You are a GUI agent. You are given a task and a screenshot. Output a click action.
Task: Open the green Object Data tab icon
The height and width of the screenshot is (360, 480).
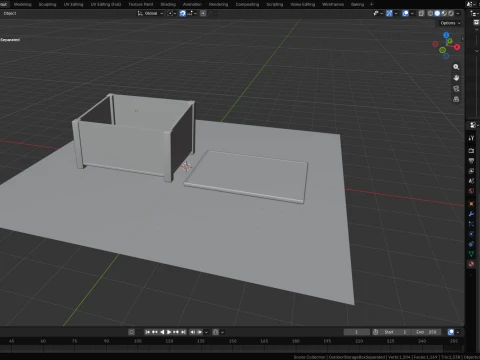[x=471, y=254]
